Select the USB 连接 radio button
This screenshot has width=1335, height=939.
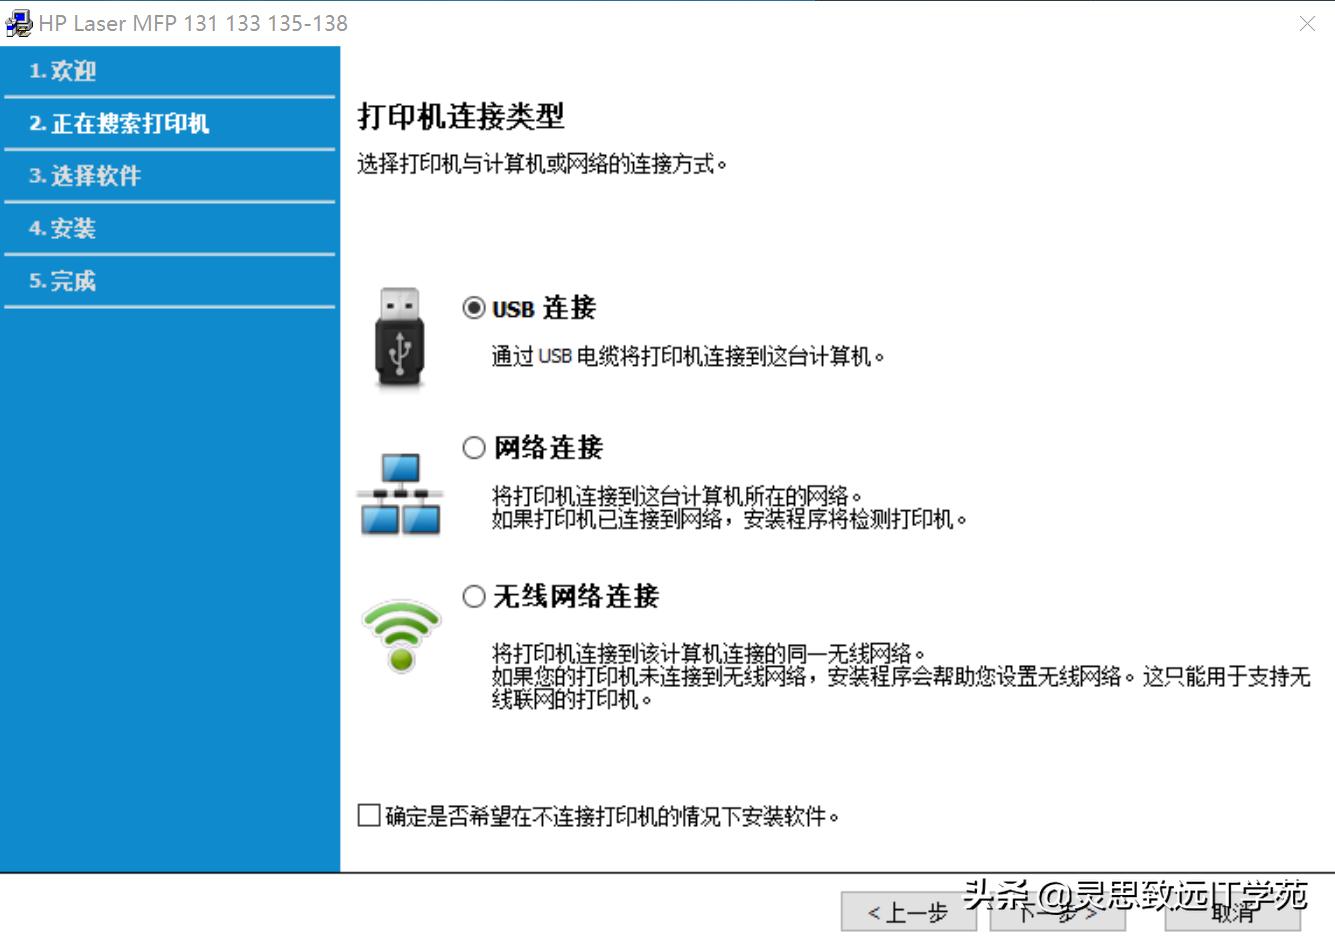coord(473,309)
